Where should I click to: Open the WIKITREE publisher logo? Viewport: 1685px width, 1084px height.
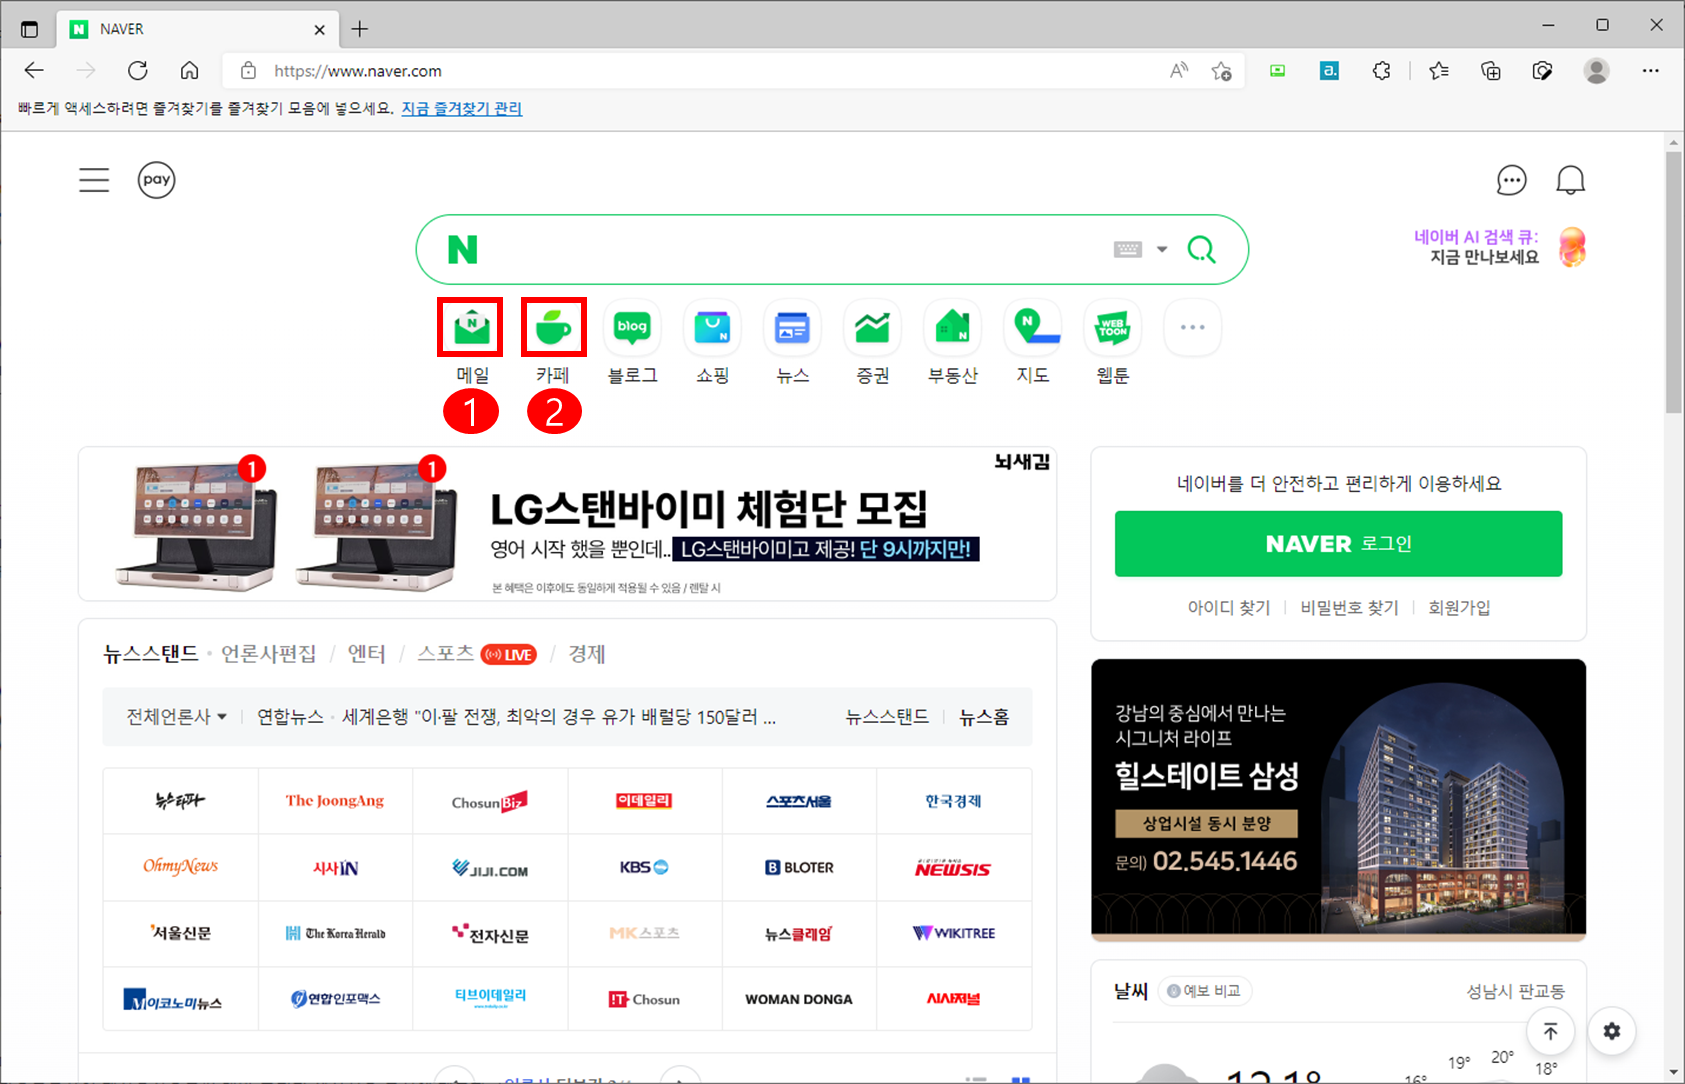tap(954, 933)
